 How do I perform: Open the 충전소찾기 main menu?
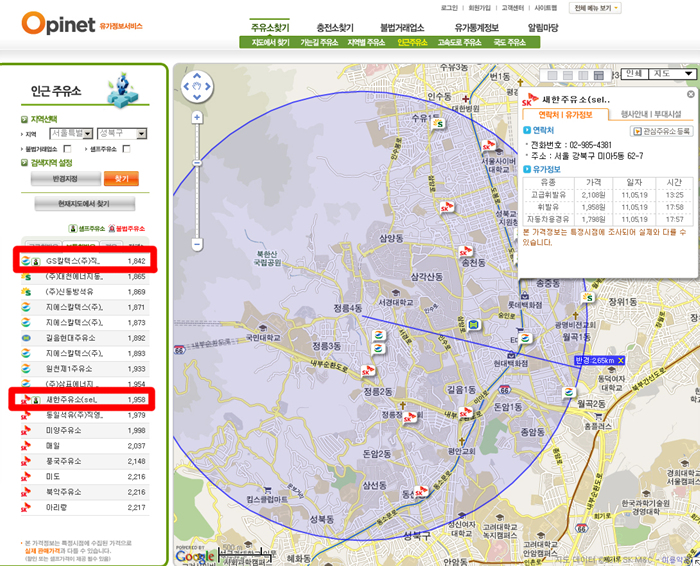(x=335, y=28)
